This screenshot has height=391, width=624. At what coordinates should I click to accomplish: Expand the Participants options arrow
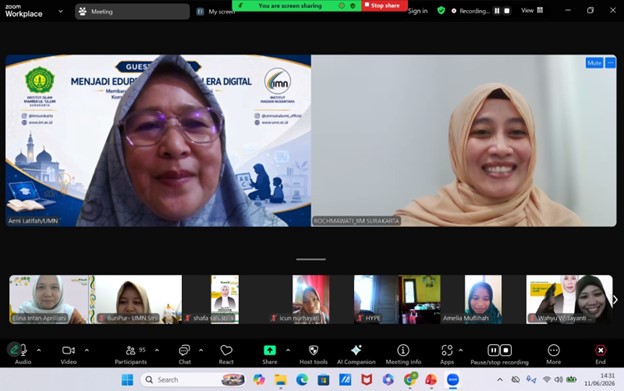(157, 350)
